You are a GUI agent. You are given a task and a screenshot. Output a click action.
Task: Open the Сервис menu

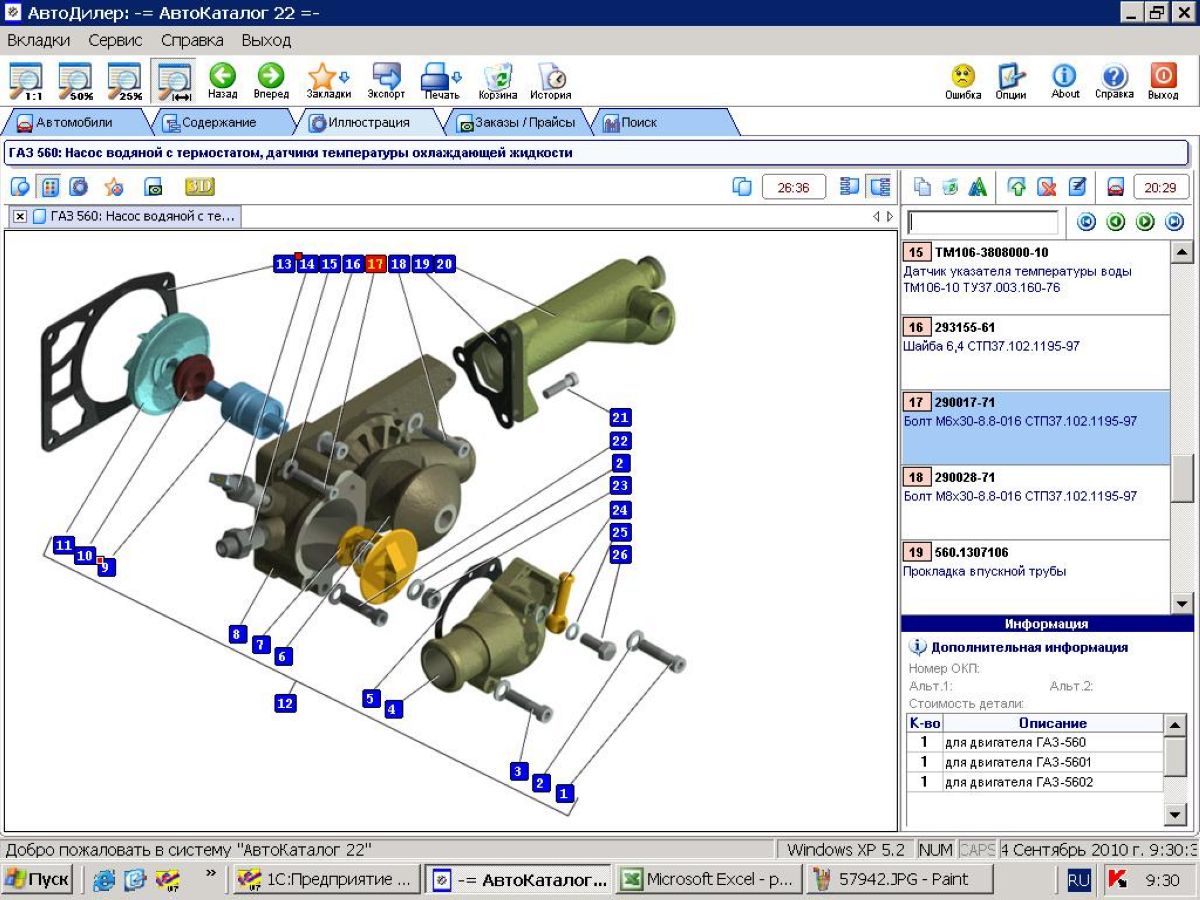point(115,40)
